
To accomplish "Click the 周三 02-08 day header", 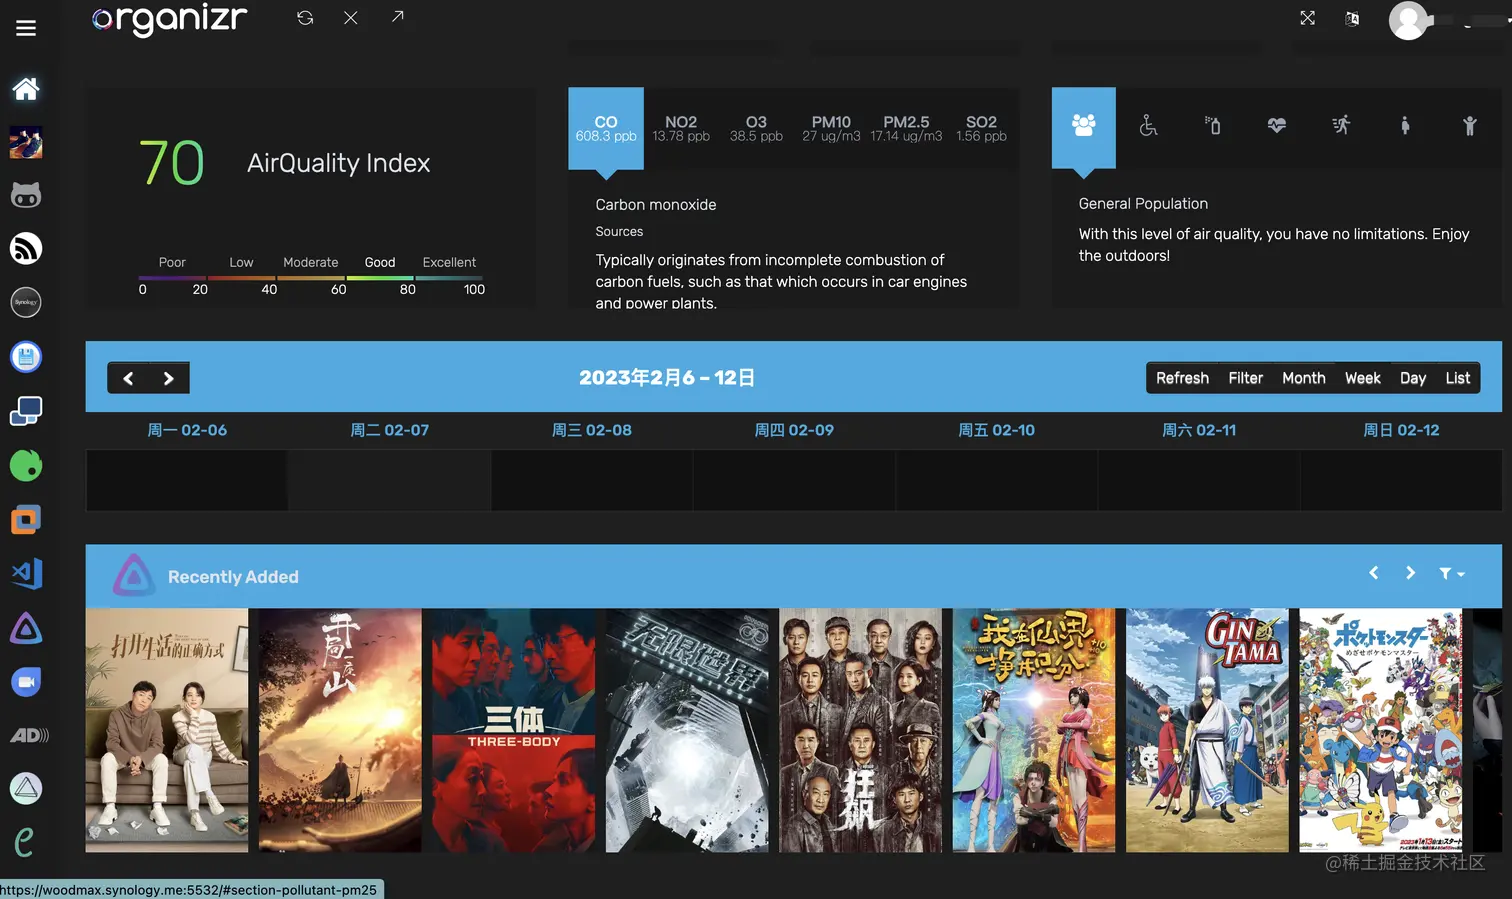I will (592, 430).
